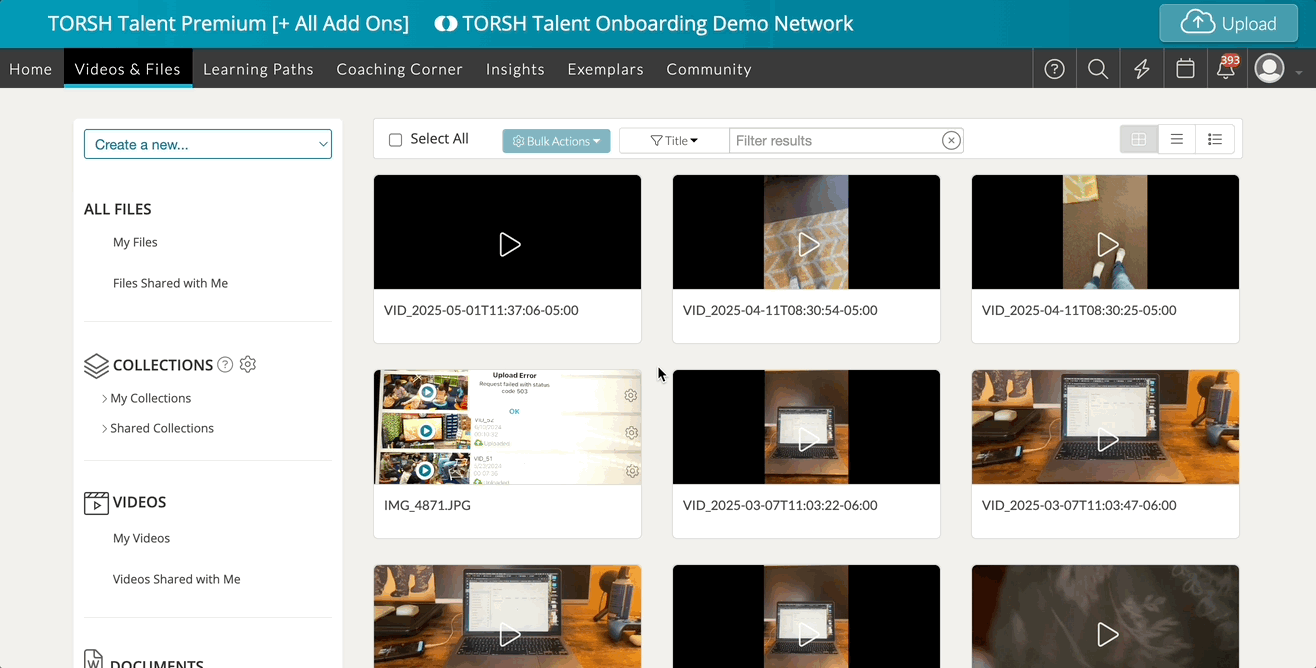
Task: Open the notifications bell icon
Action: coord(1226,69)
